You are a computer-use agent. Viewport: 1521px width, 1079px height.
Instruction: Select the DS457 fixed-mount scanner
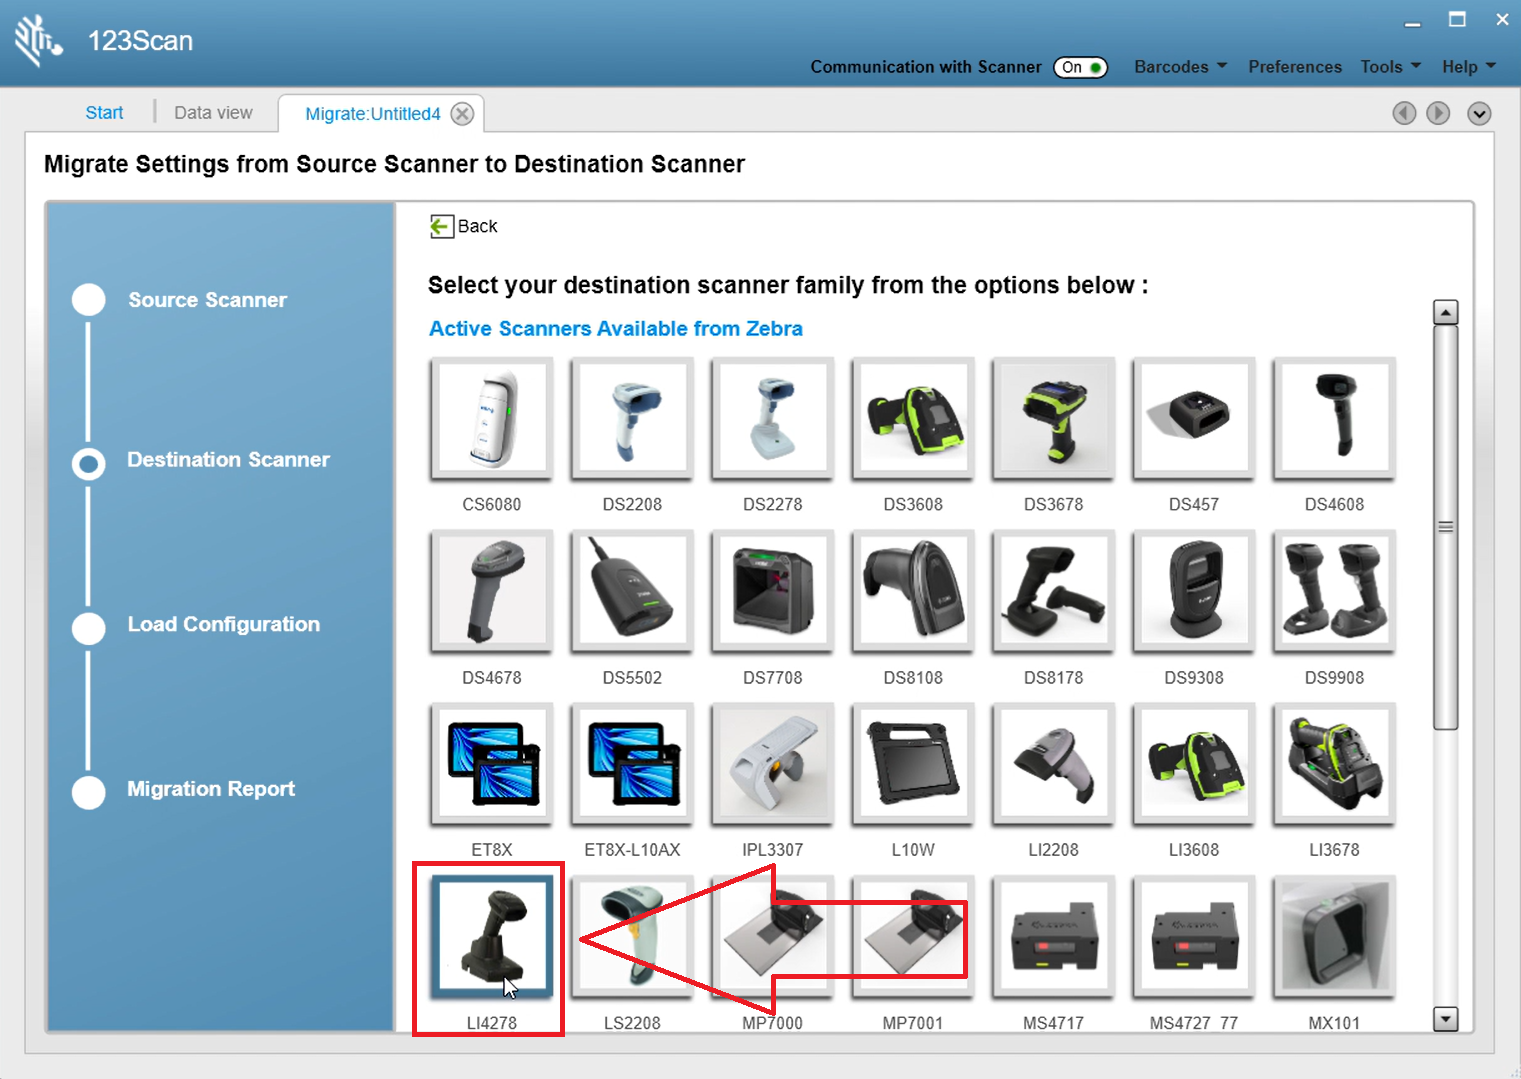click(x=1194, y=418)
